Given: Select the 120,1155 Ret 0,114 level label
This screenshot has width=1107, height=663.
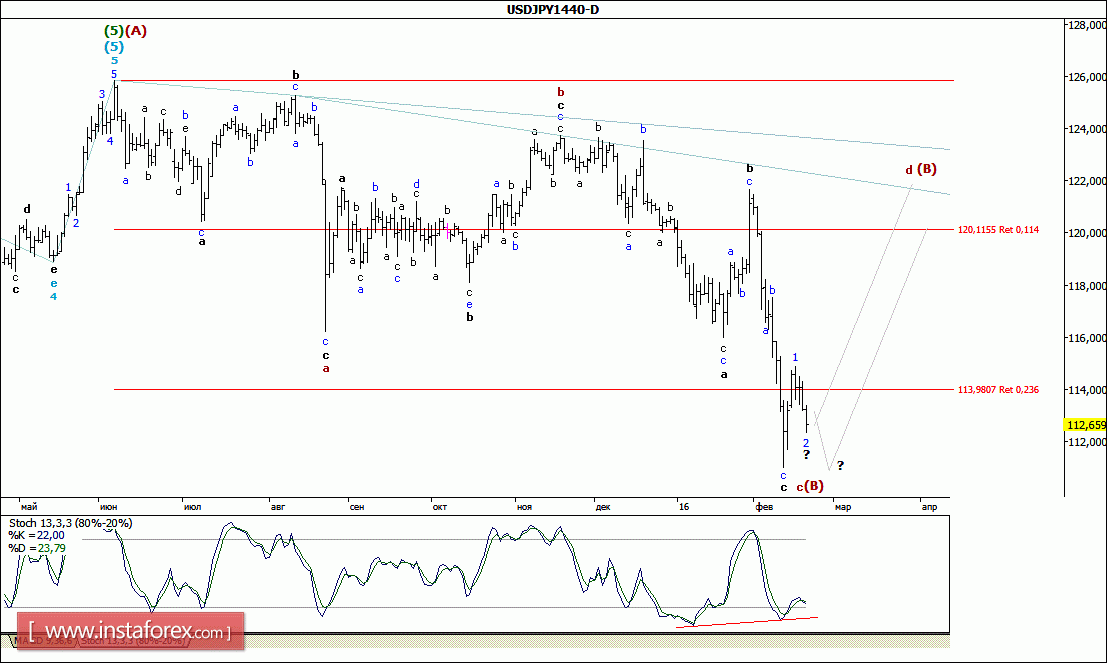Looking at the screenshot, I should (x=998, y=229).
